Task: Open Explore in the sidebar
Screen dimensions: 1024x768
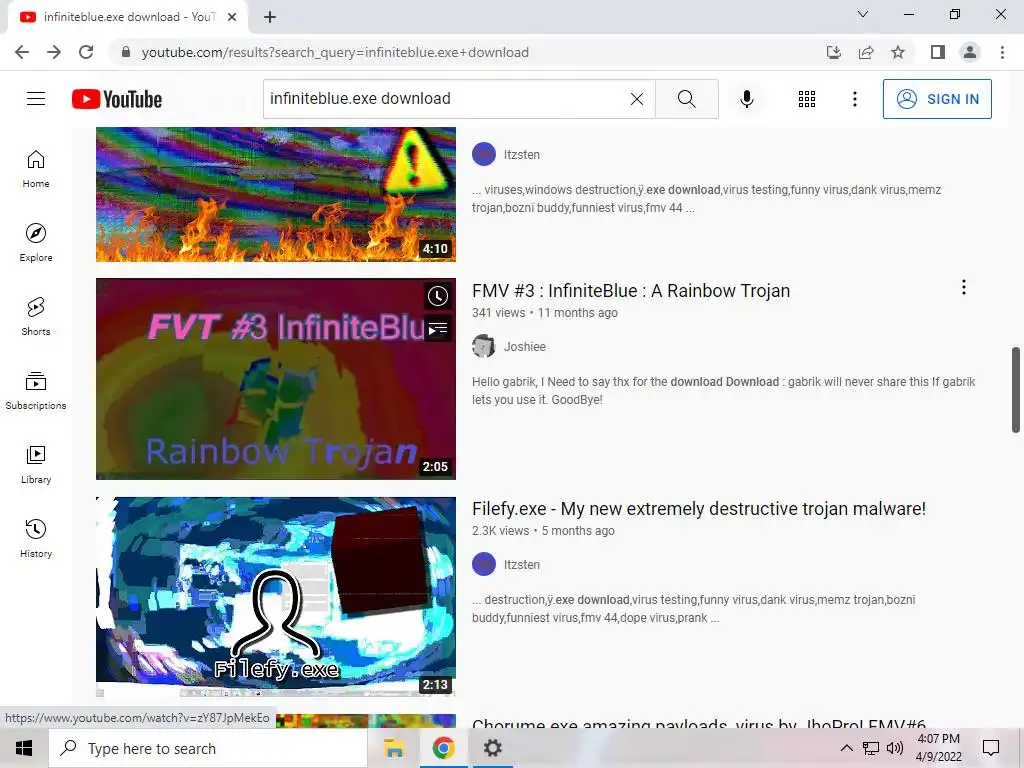Action: [36, 242]
